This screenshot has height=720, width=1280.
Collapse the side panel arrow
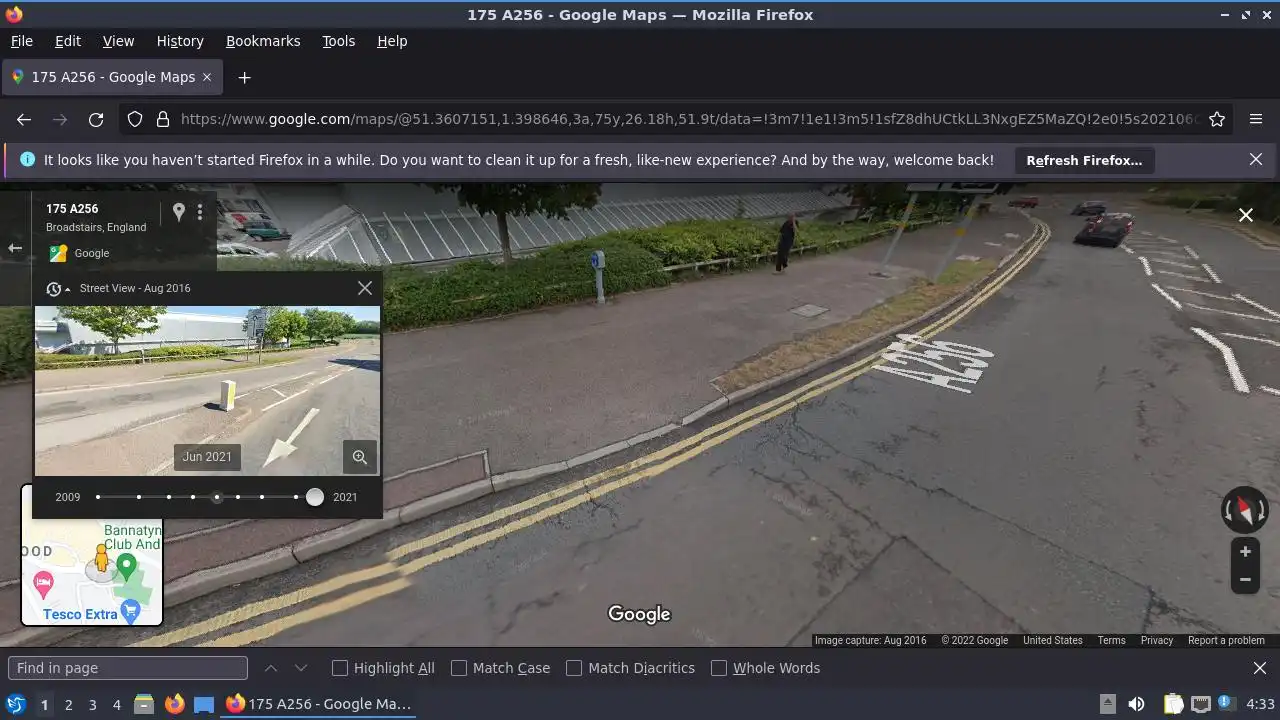click(x=15, y=248)
